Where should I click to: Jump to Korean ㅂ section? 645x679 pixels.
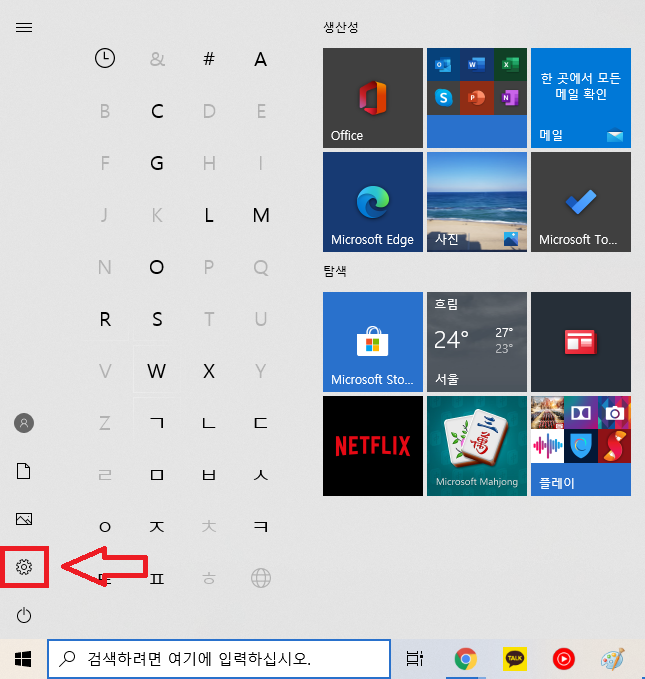209,475
